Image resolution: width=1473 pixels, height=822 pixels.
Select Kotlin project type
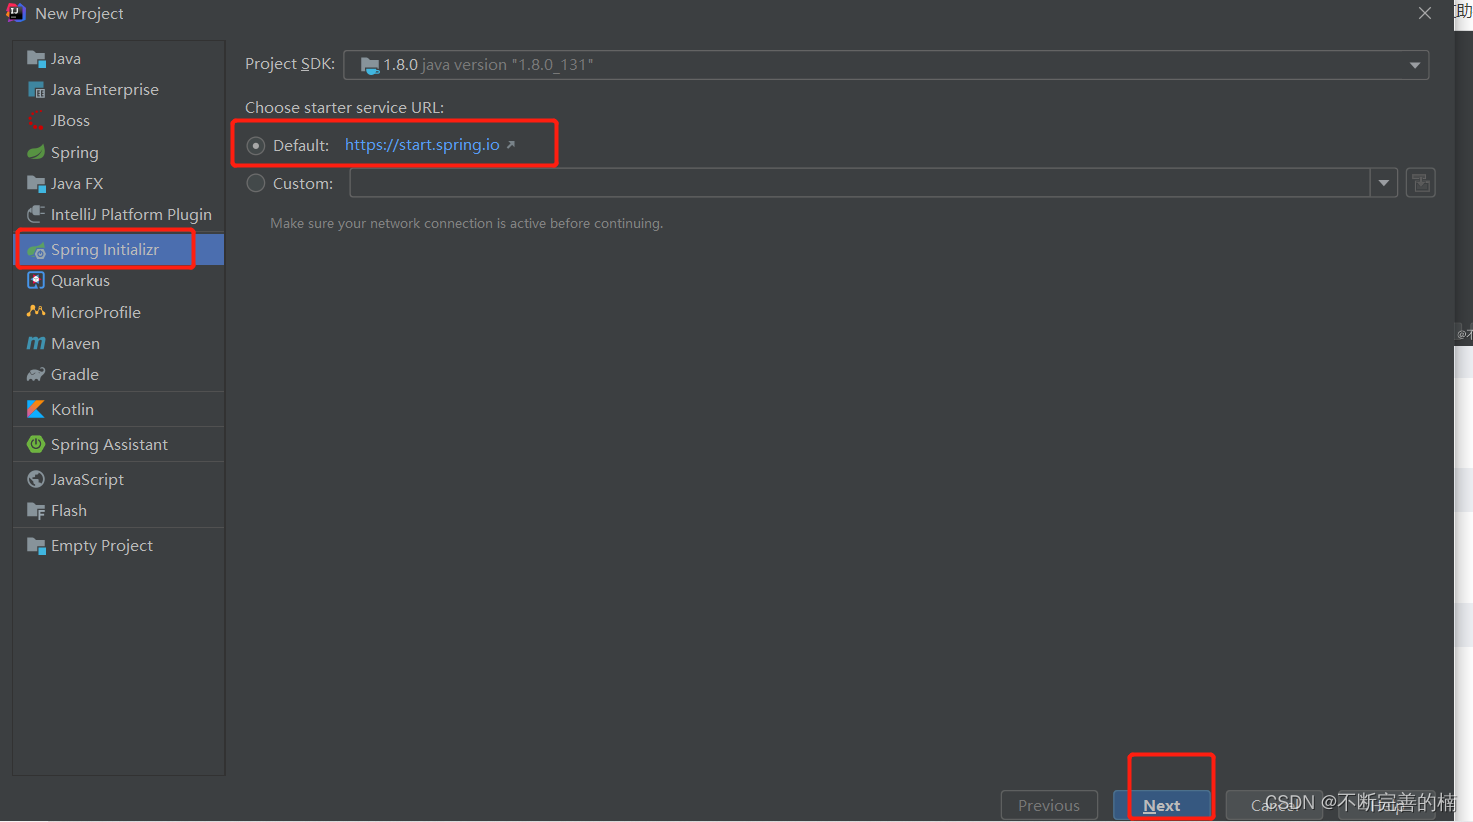(x=119, y=409)
